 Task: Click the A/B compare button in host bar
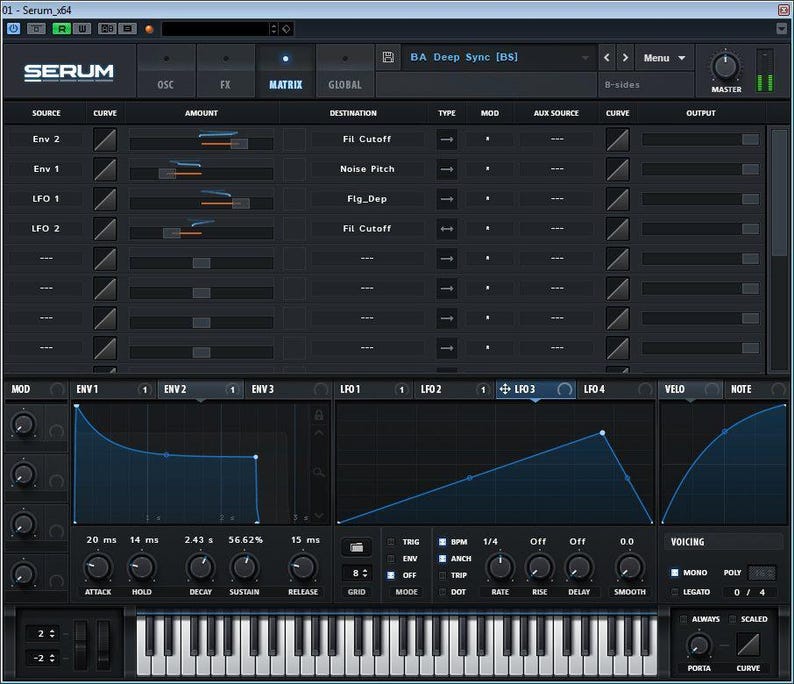(x=107, y=29)
